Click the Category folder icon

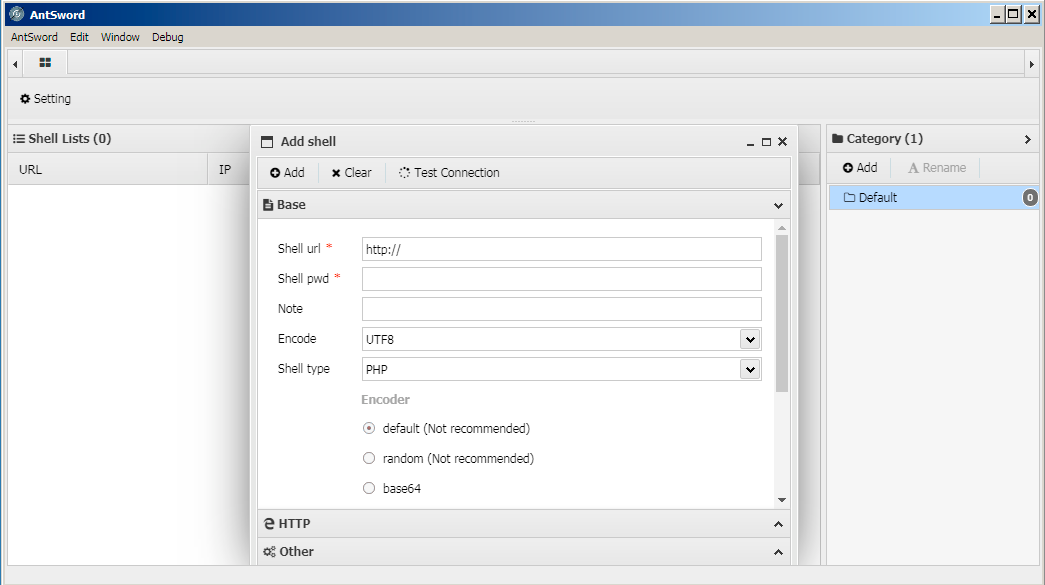[838, 139]
